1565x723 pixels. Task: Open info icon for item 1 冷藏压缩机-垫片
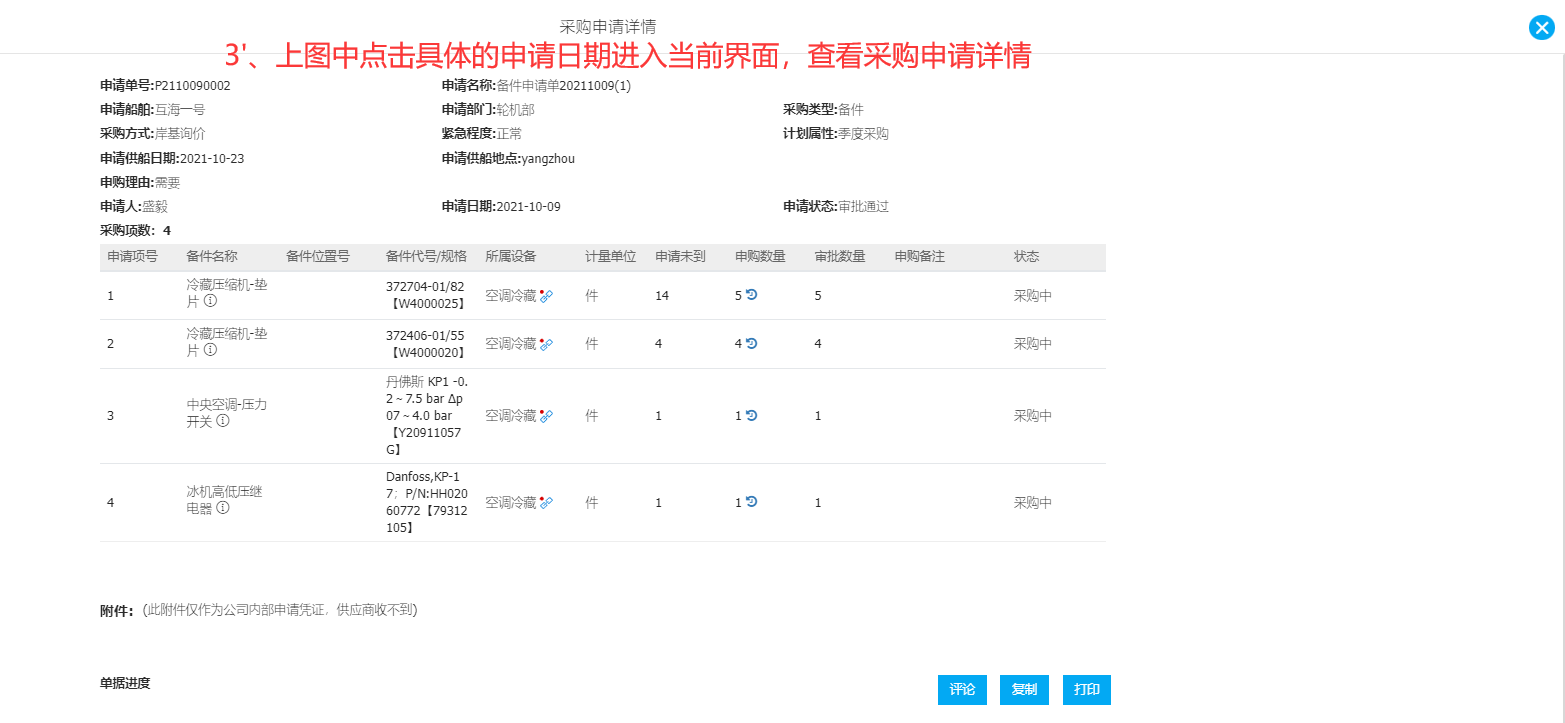tap(211, 301)
